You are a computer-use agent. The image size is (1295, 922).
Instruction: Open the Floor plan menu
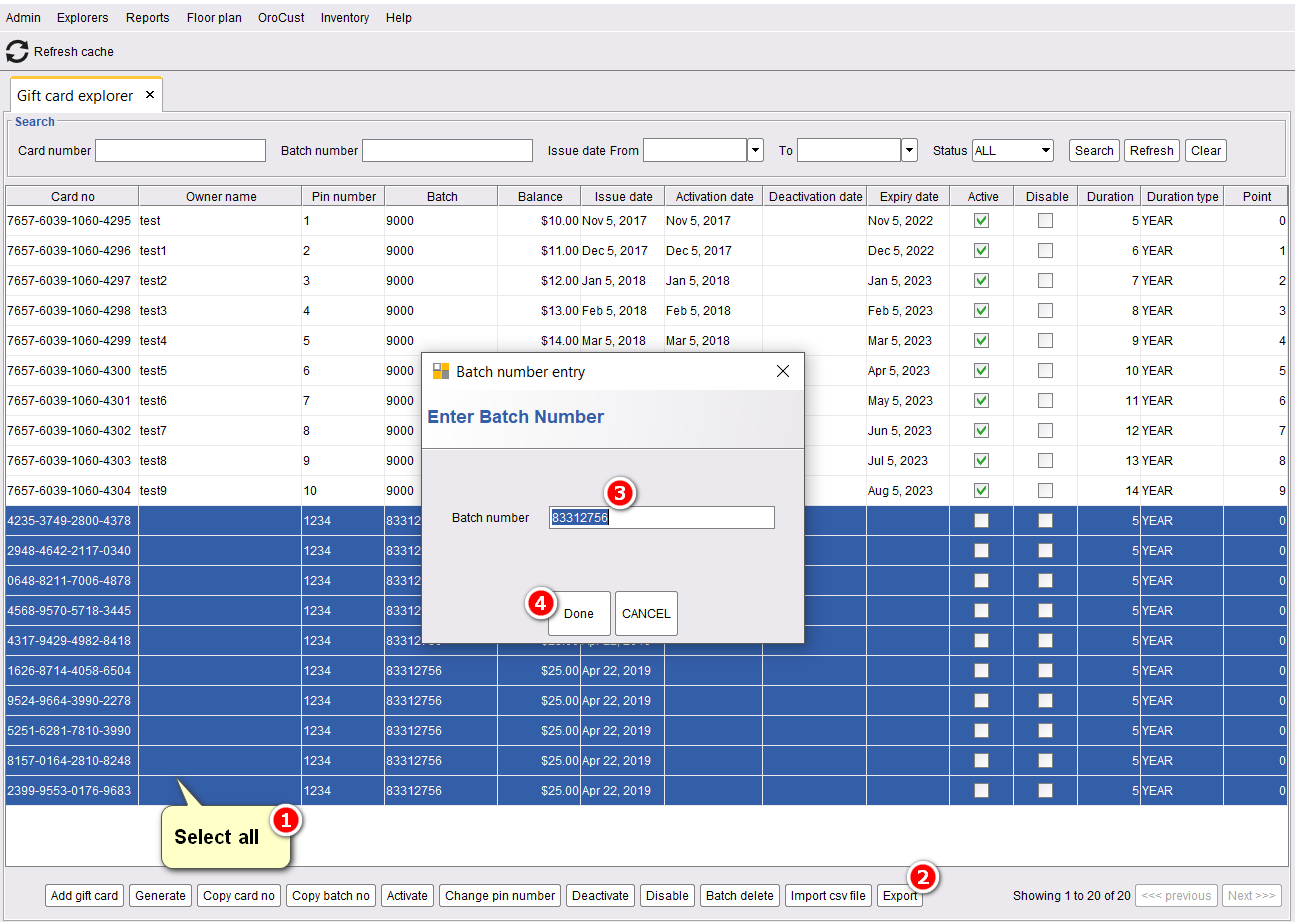[214, 18]
